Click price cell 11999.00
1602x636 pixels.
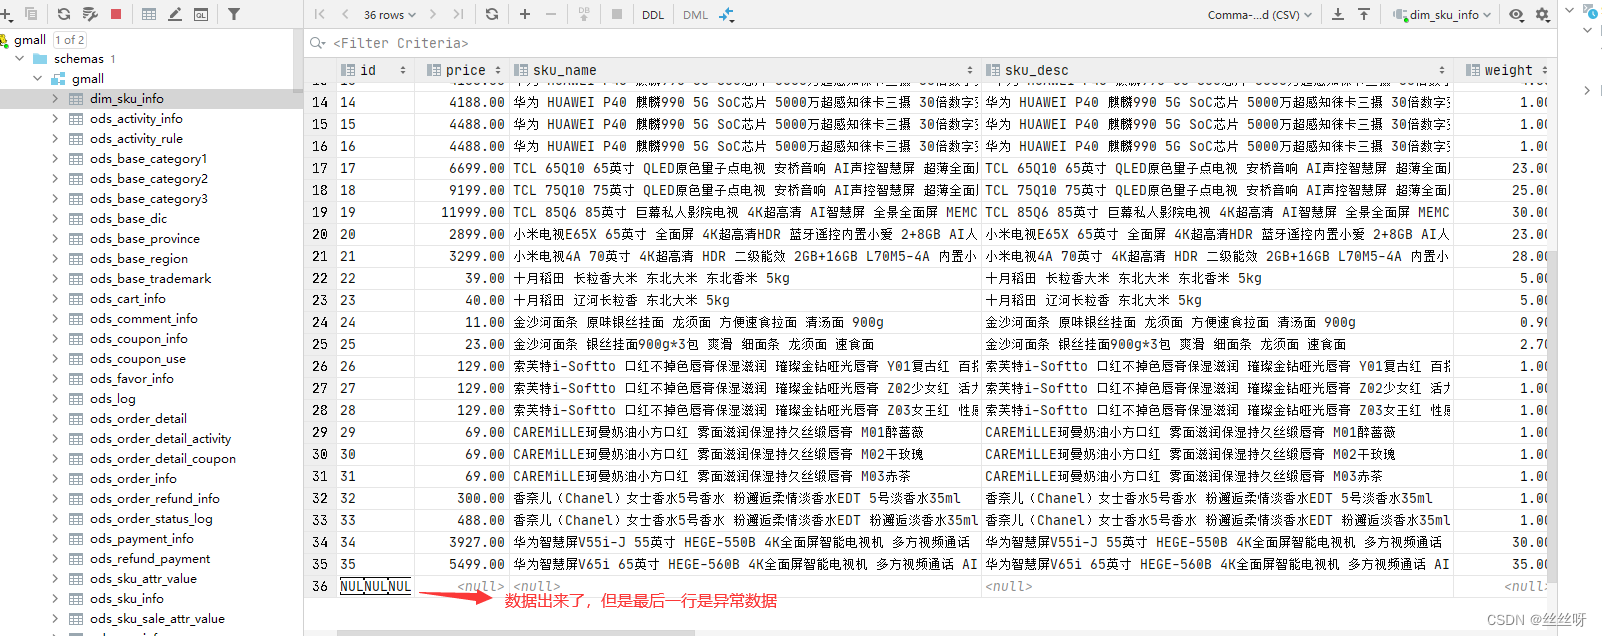click(463, 212)
